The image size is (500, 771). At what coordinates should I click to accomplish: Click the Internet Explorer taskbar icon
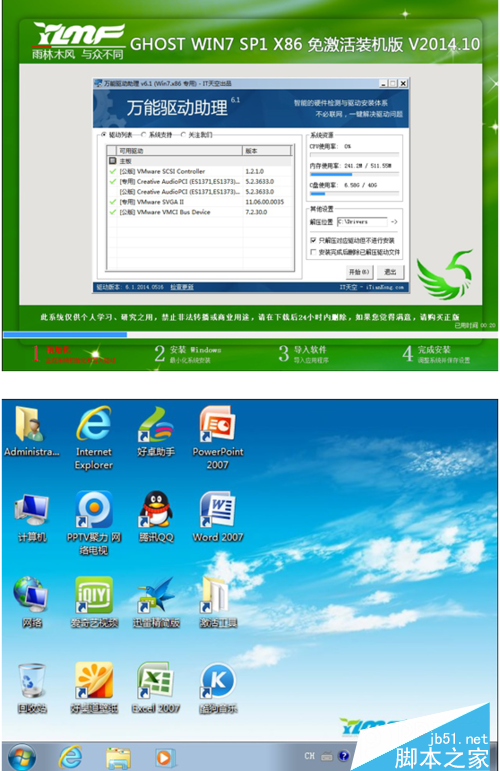click(71, 757)
